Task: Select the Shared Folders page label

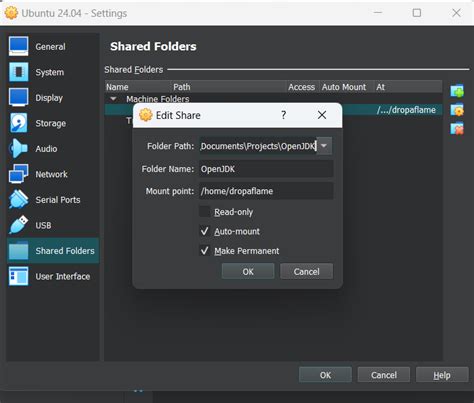Action: (65, 251)
